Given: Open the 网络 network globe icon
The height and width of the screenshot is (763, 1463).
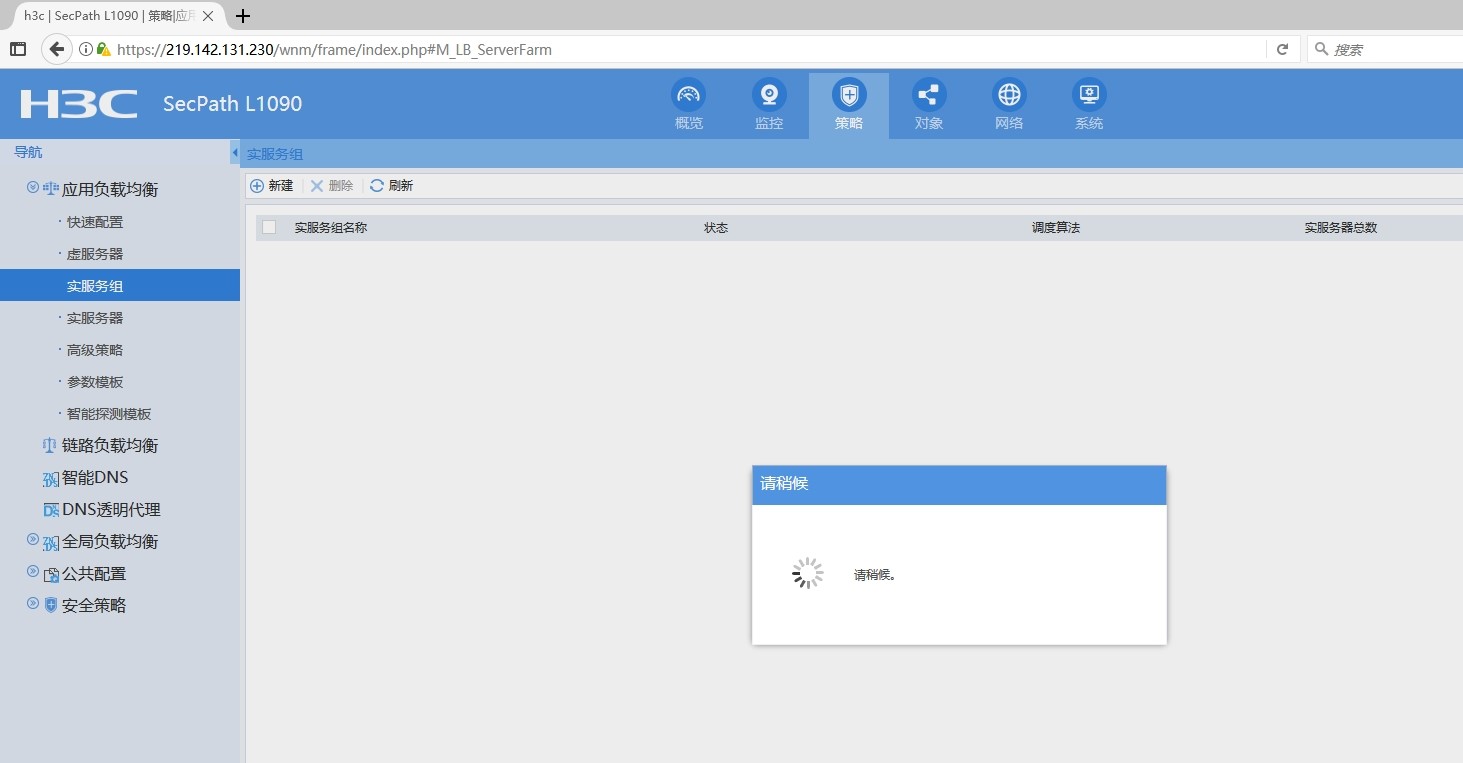Looking at the screenshot, I should pos(1009,96).
